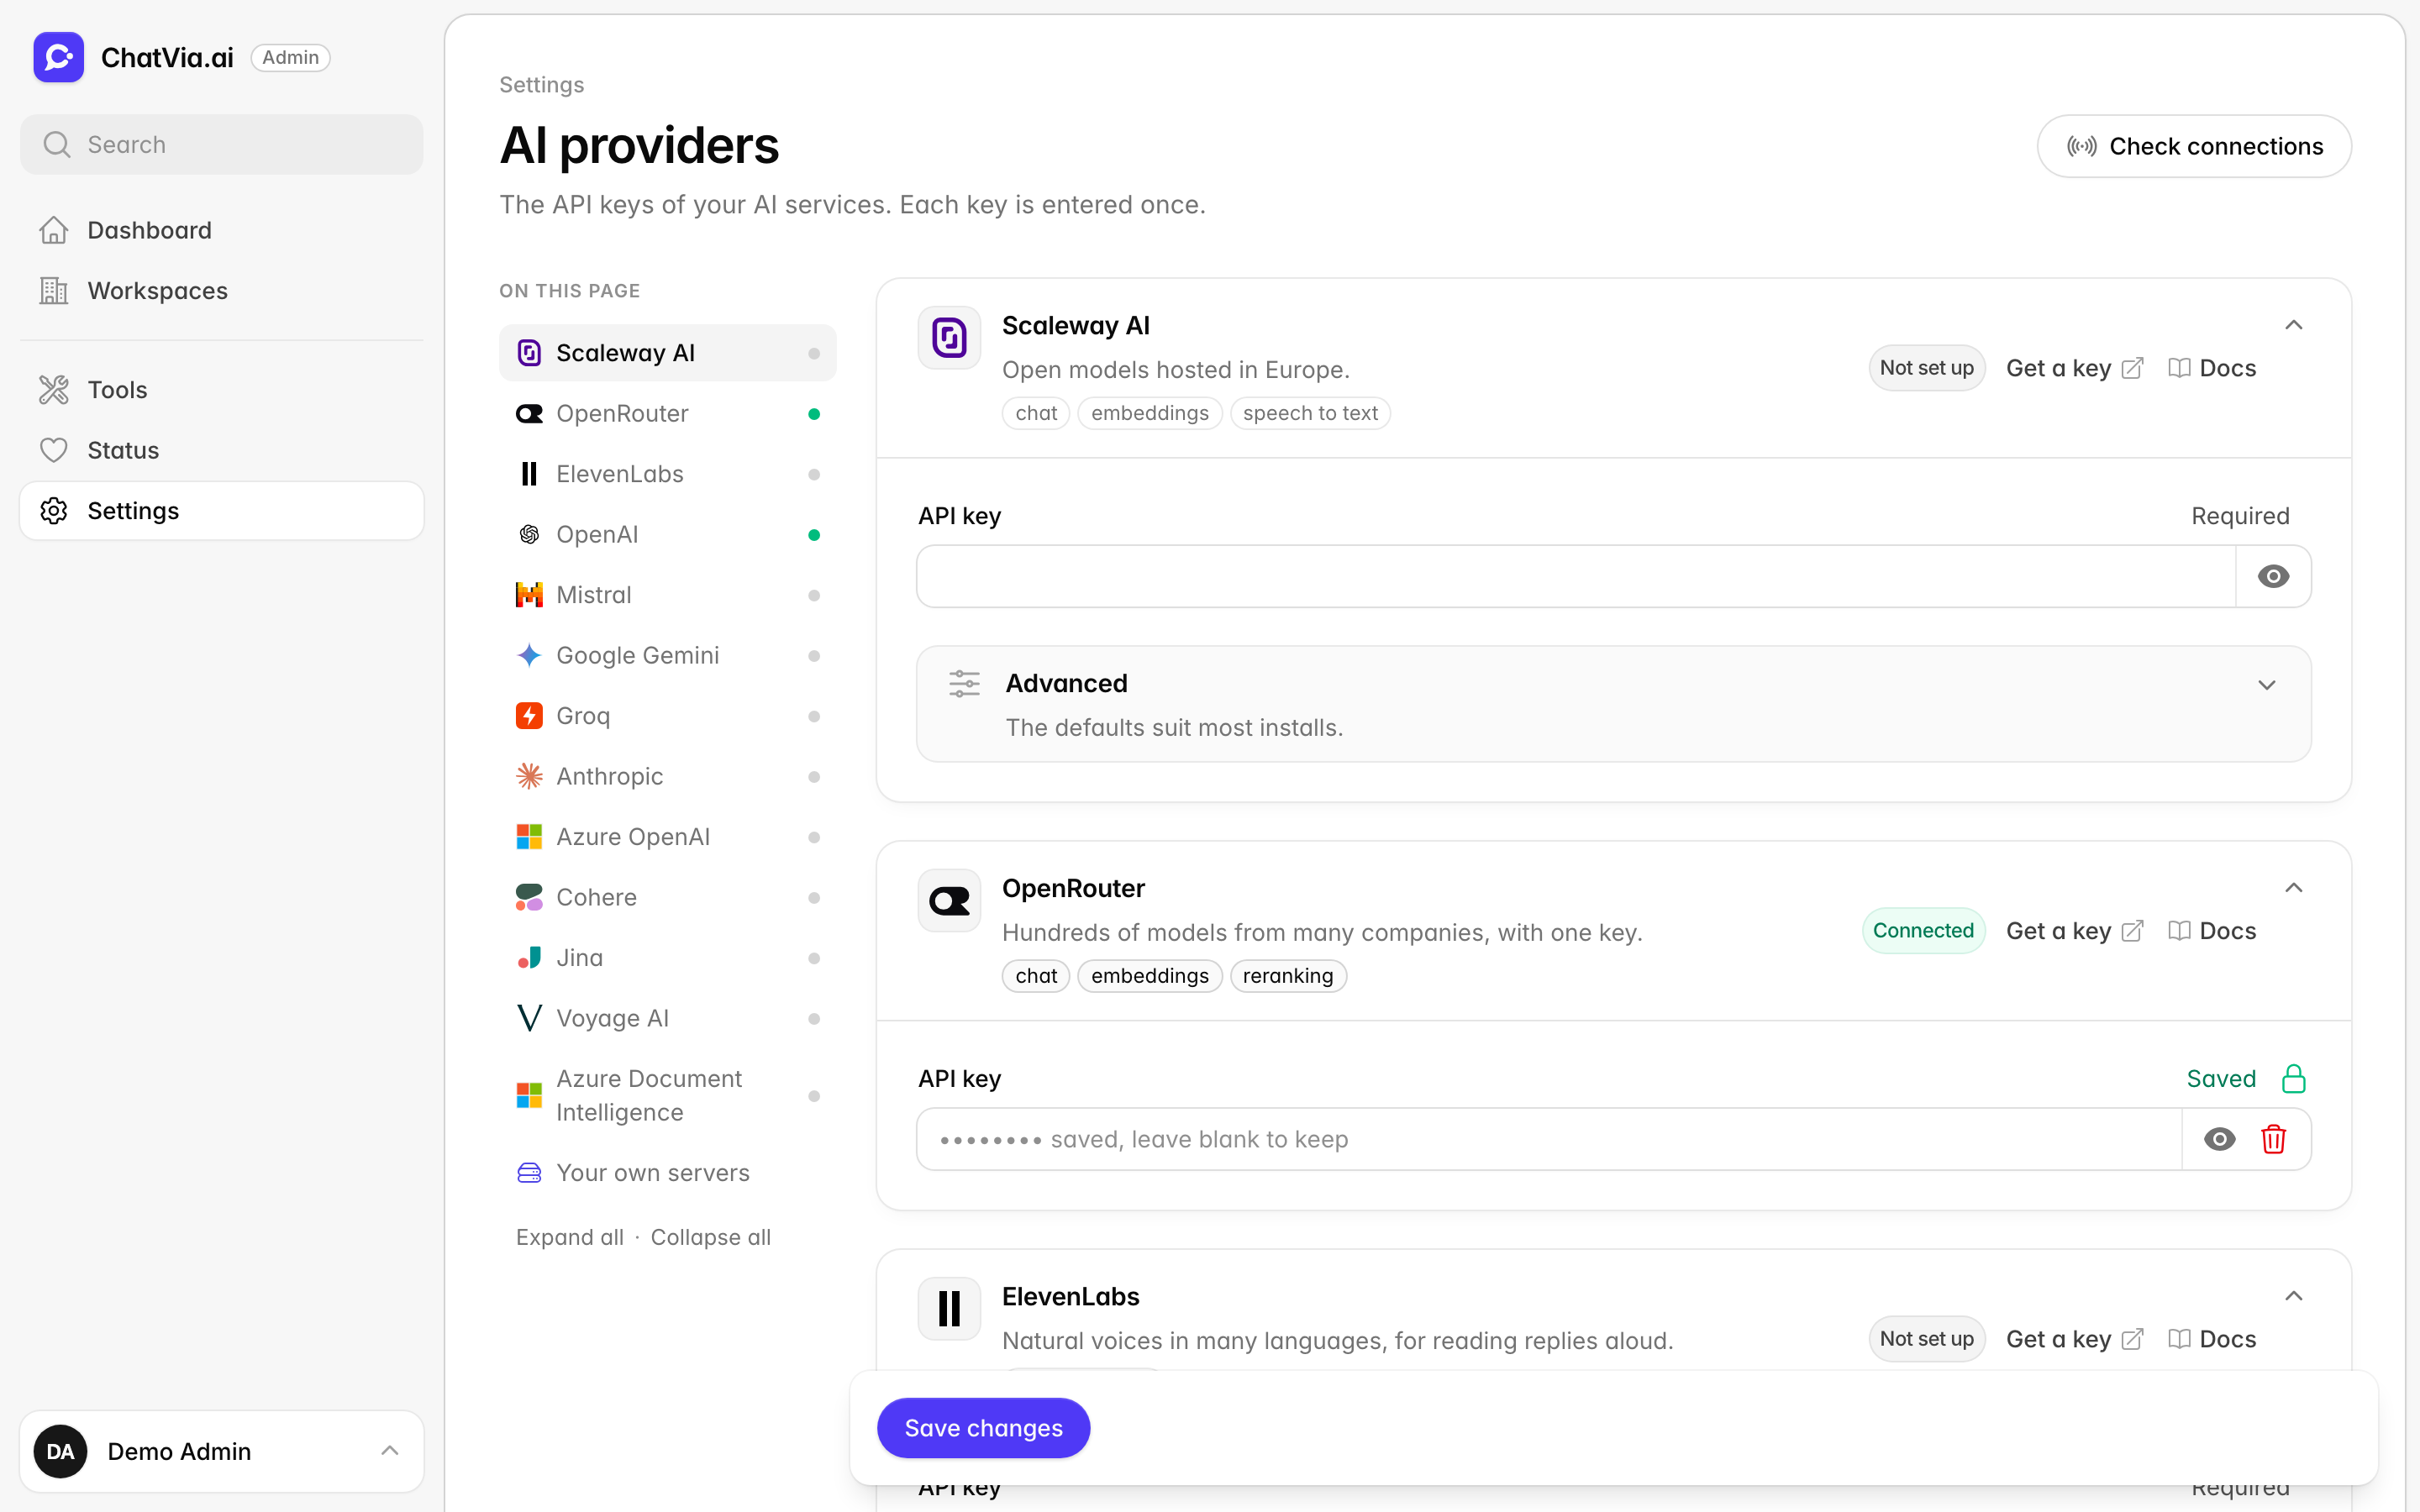
Task: Open the Demo Admin account menu
Action: 221,1451
